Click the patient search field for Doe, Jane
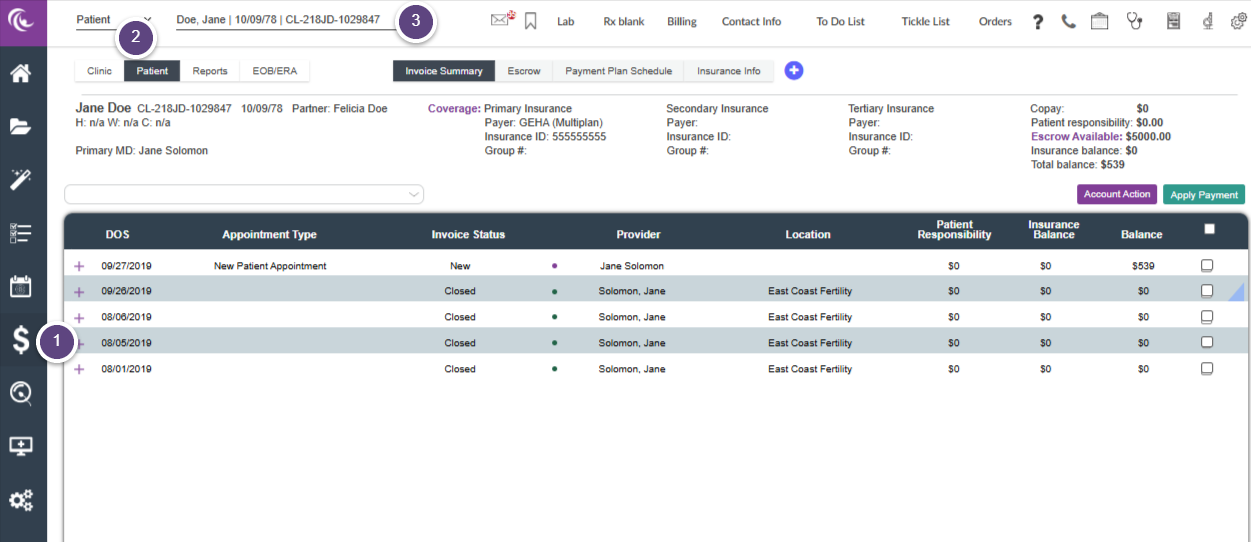Screen dimensions: 1251x542 point(278,20)
